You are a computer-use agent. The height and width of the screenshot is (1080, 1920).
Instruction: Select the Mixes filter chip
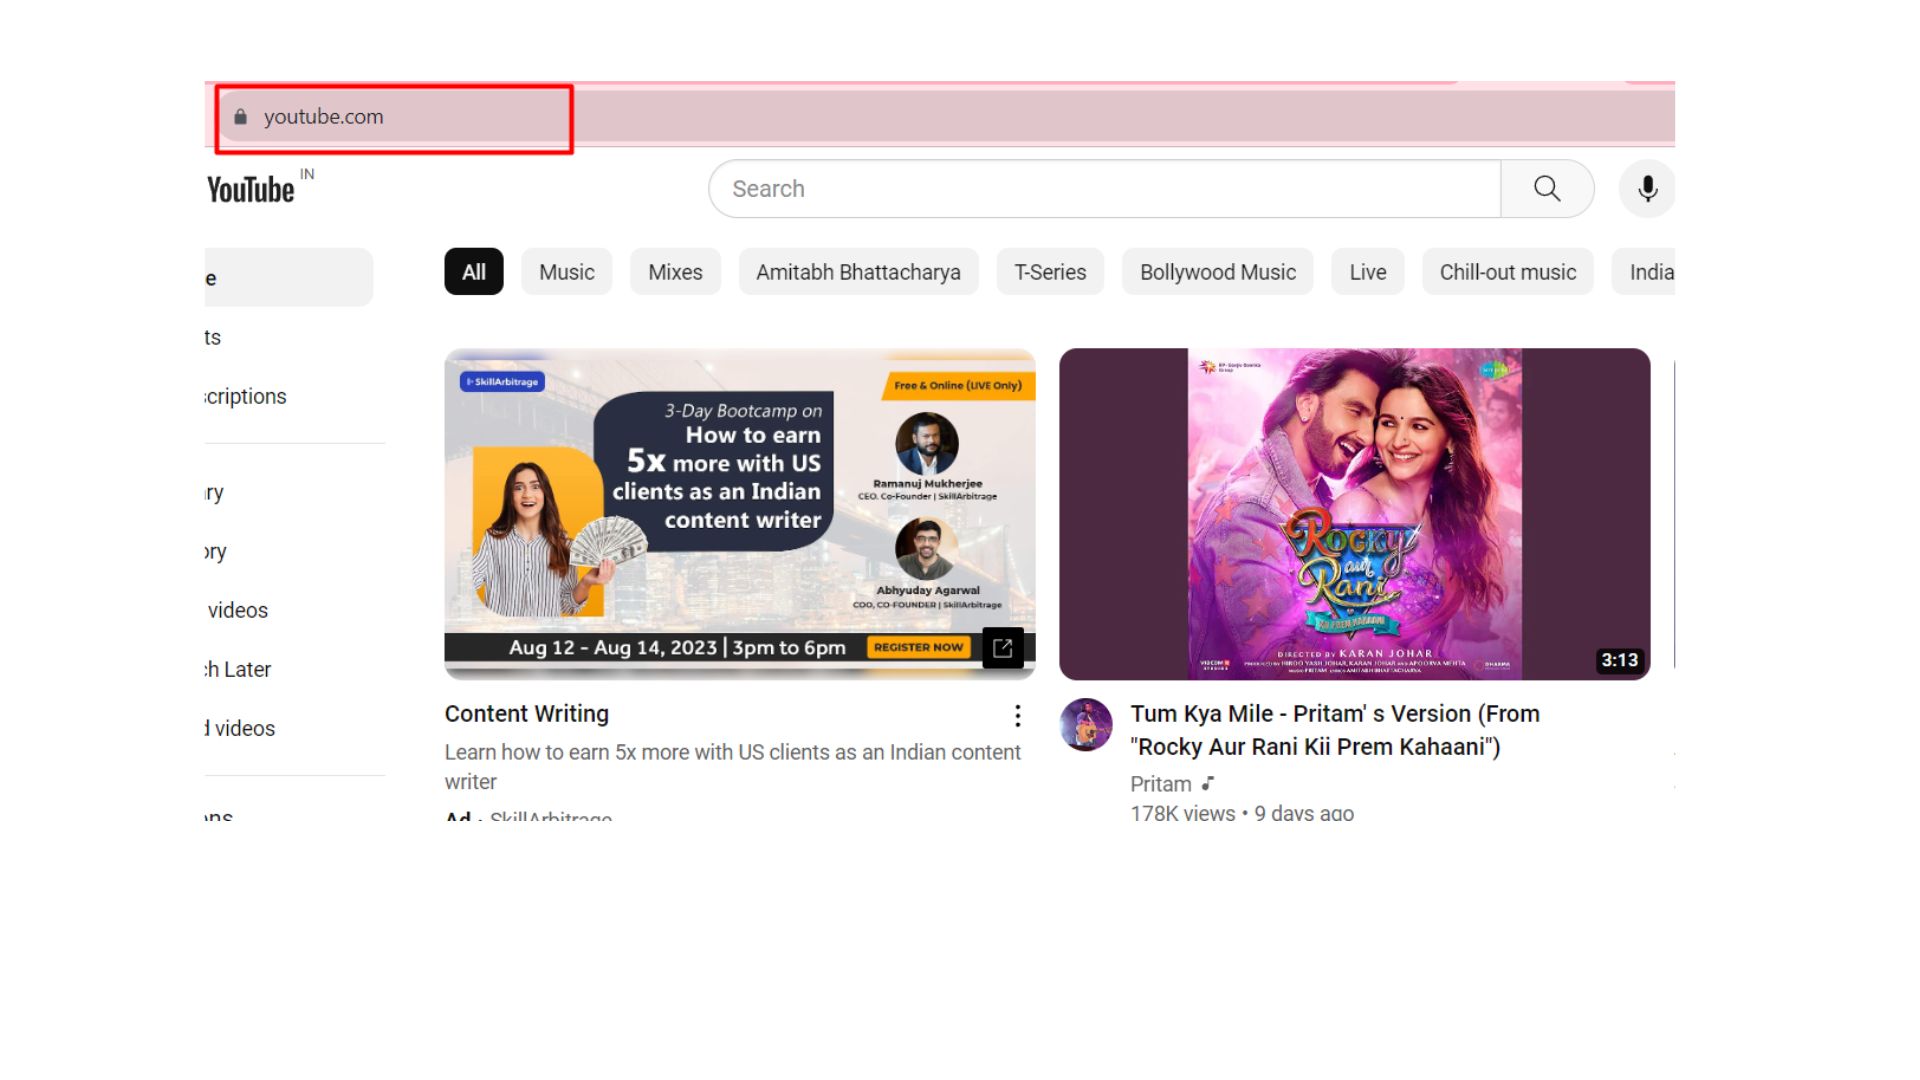tap(675, 272)
